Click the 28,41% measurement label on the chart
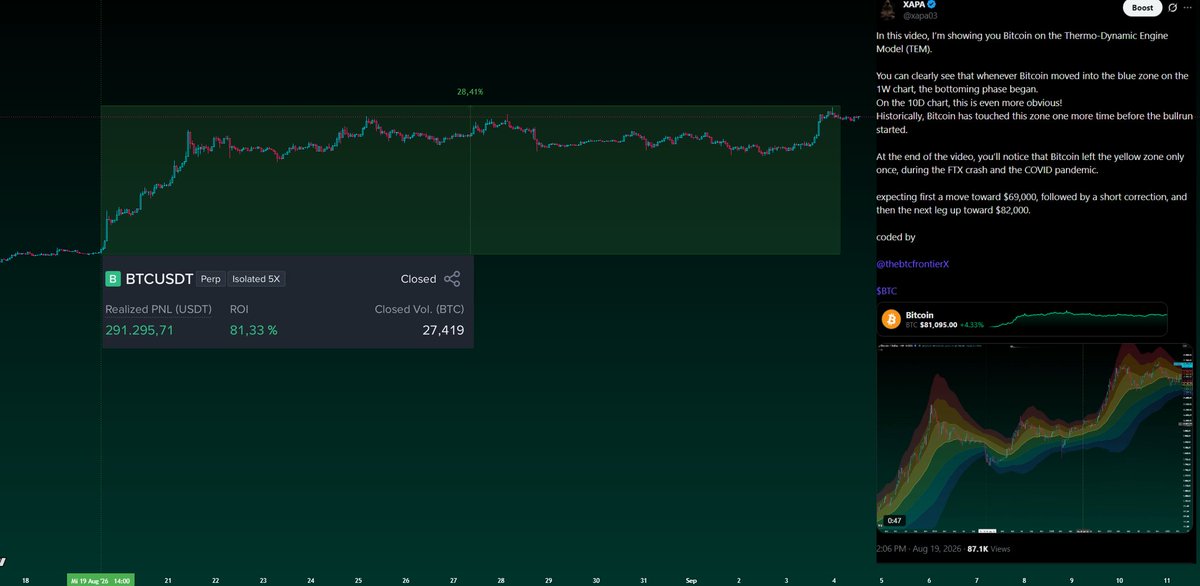1200x586 pixels. [x=470, y=91]
